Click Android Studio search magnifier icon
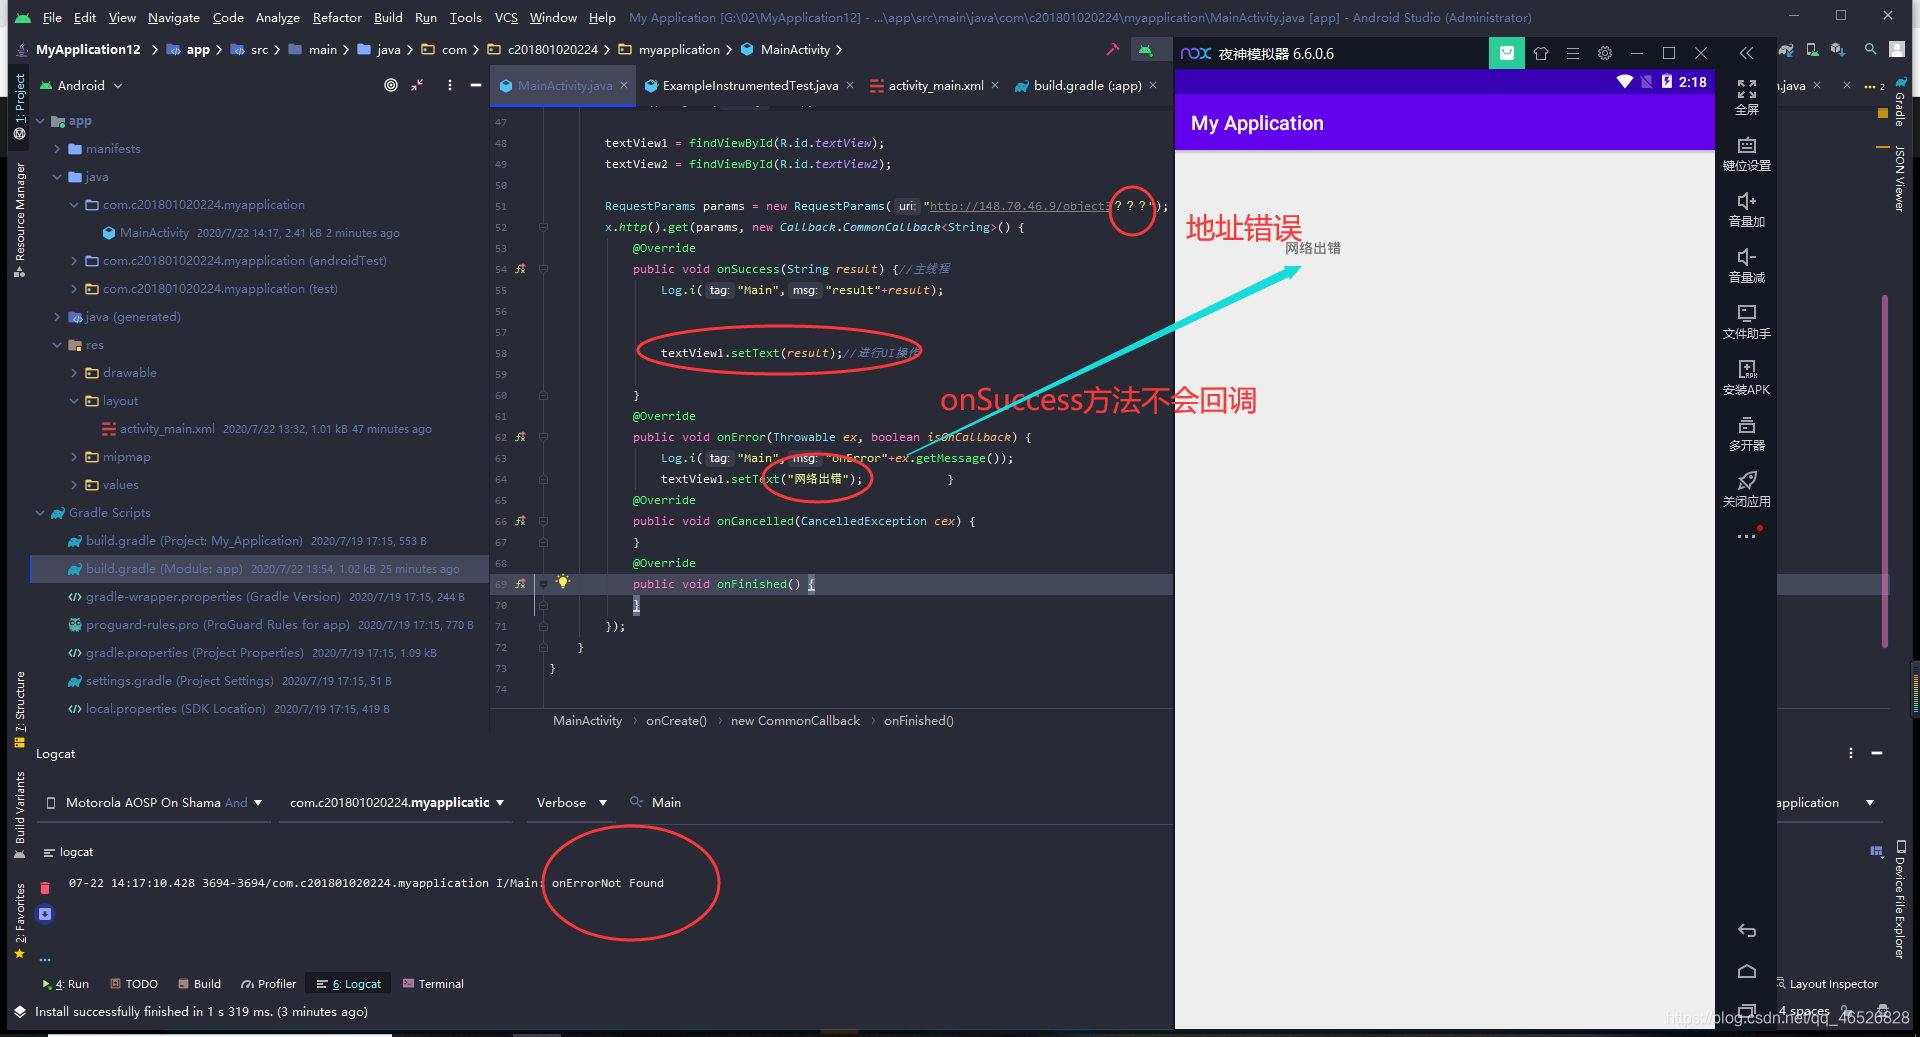This screenshot has width=1920, height=1037. (1870, 49)
